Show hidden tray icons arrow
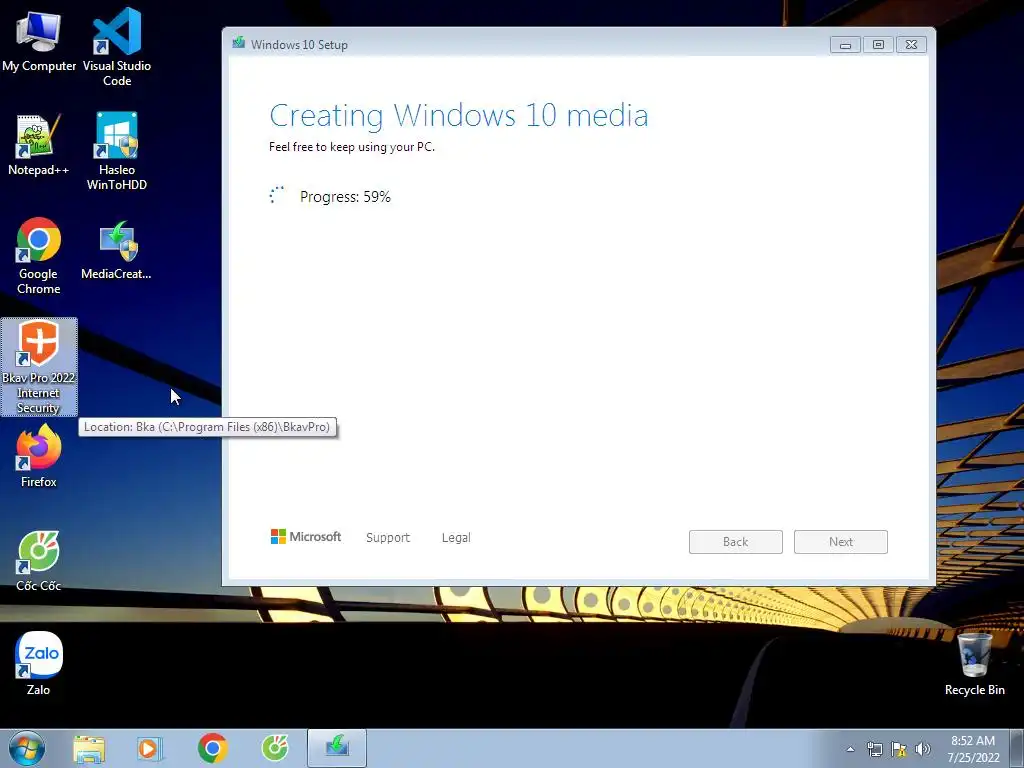The image size is (1024, 768). pos(850,749)
